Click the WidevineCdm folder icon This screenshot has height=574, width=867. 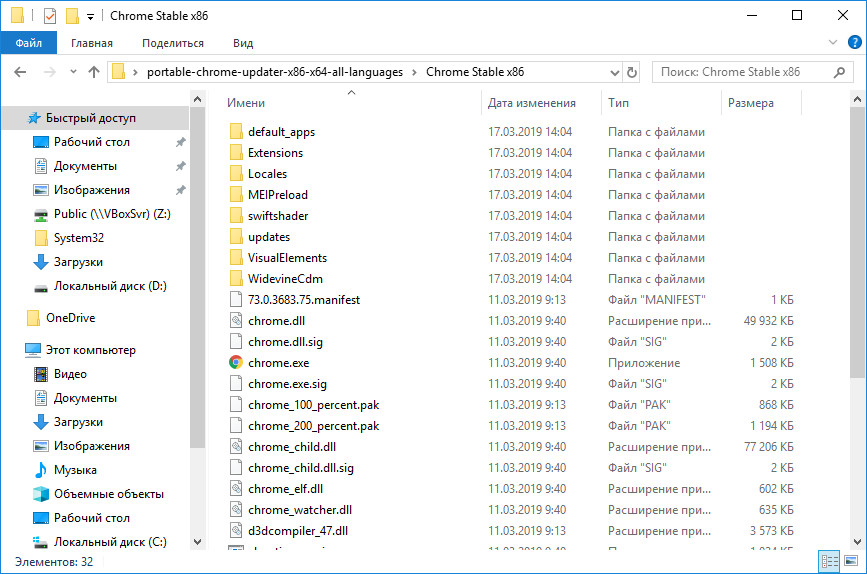236,279
